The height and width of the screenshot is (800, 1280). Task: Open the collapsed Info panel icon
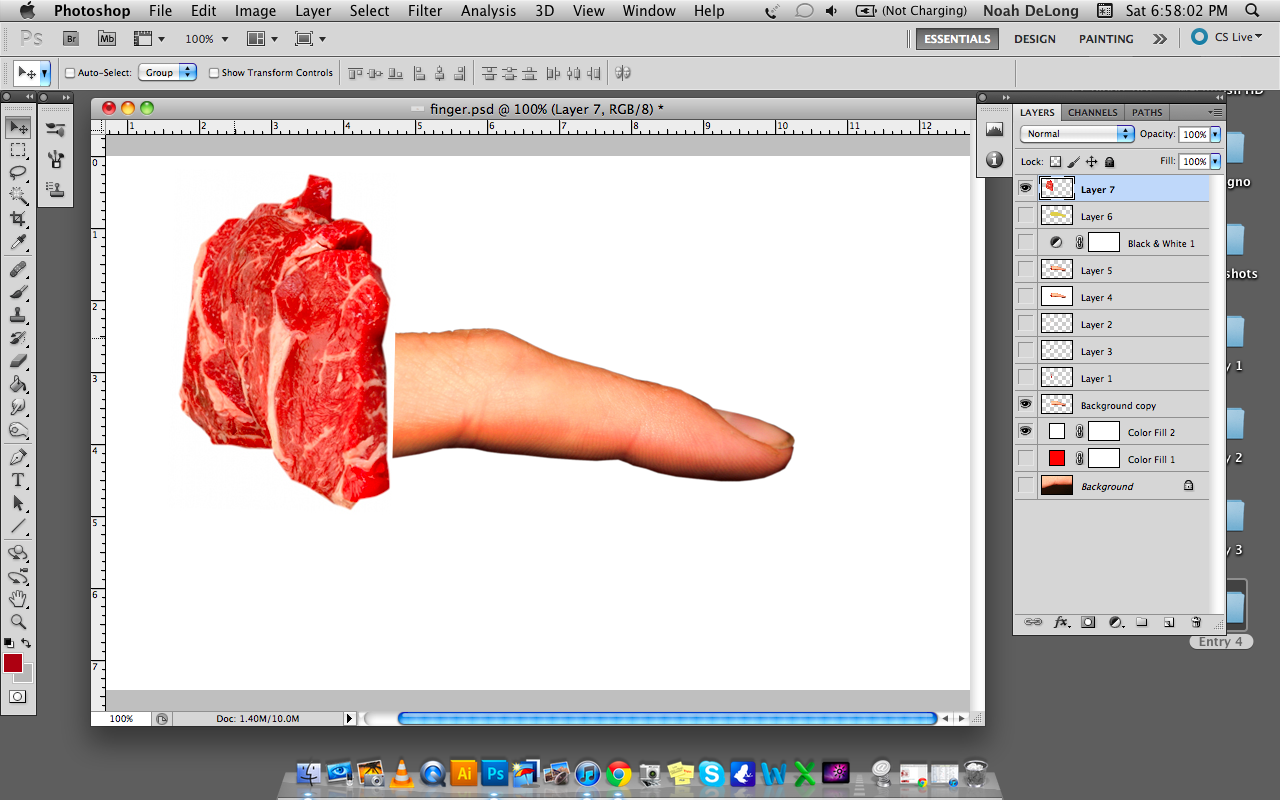[x=994, y=160]
